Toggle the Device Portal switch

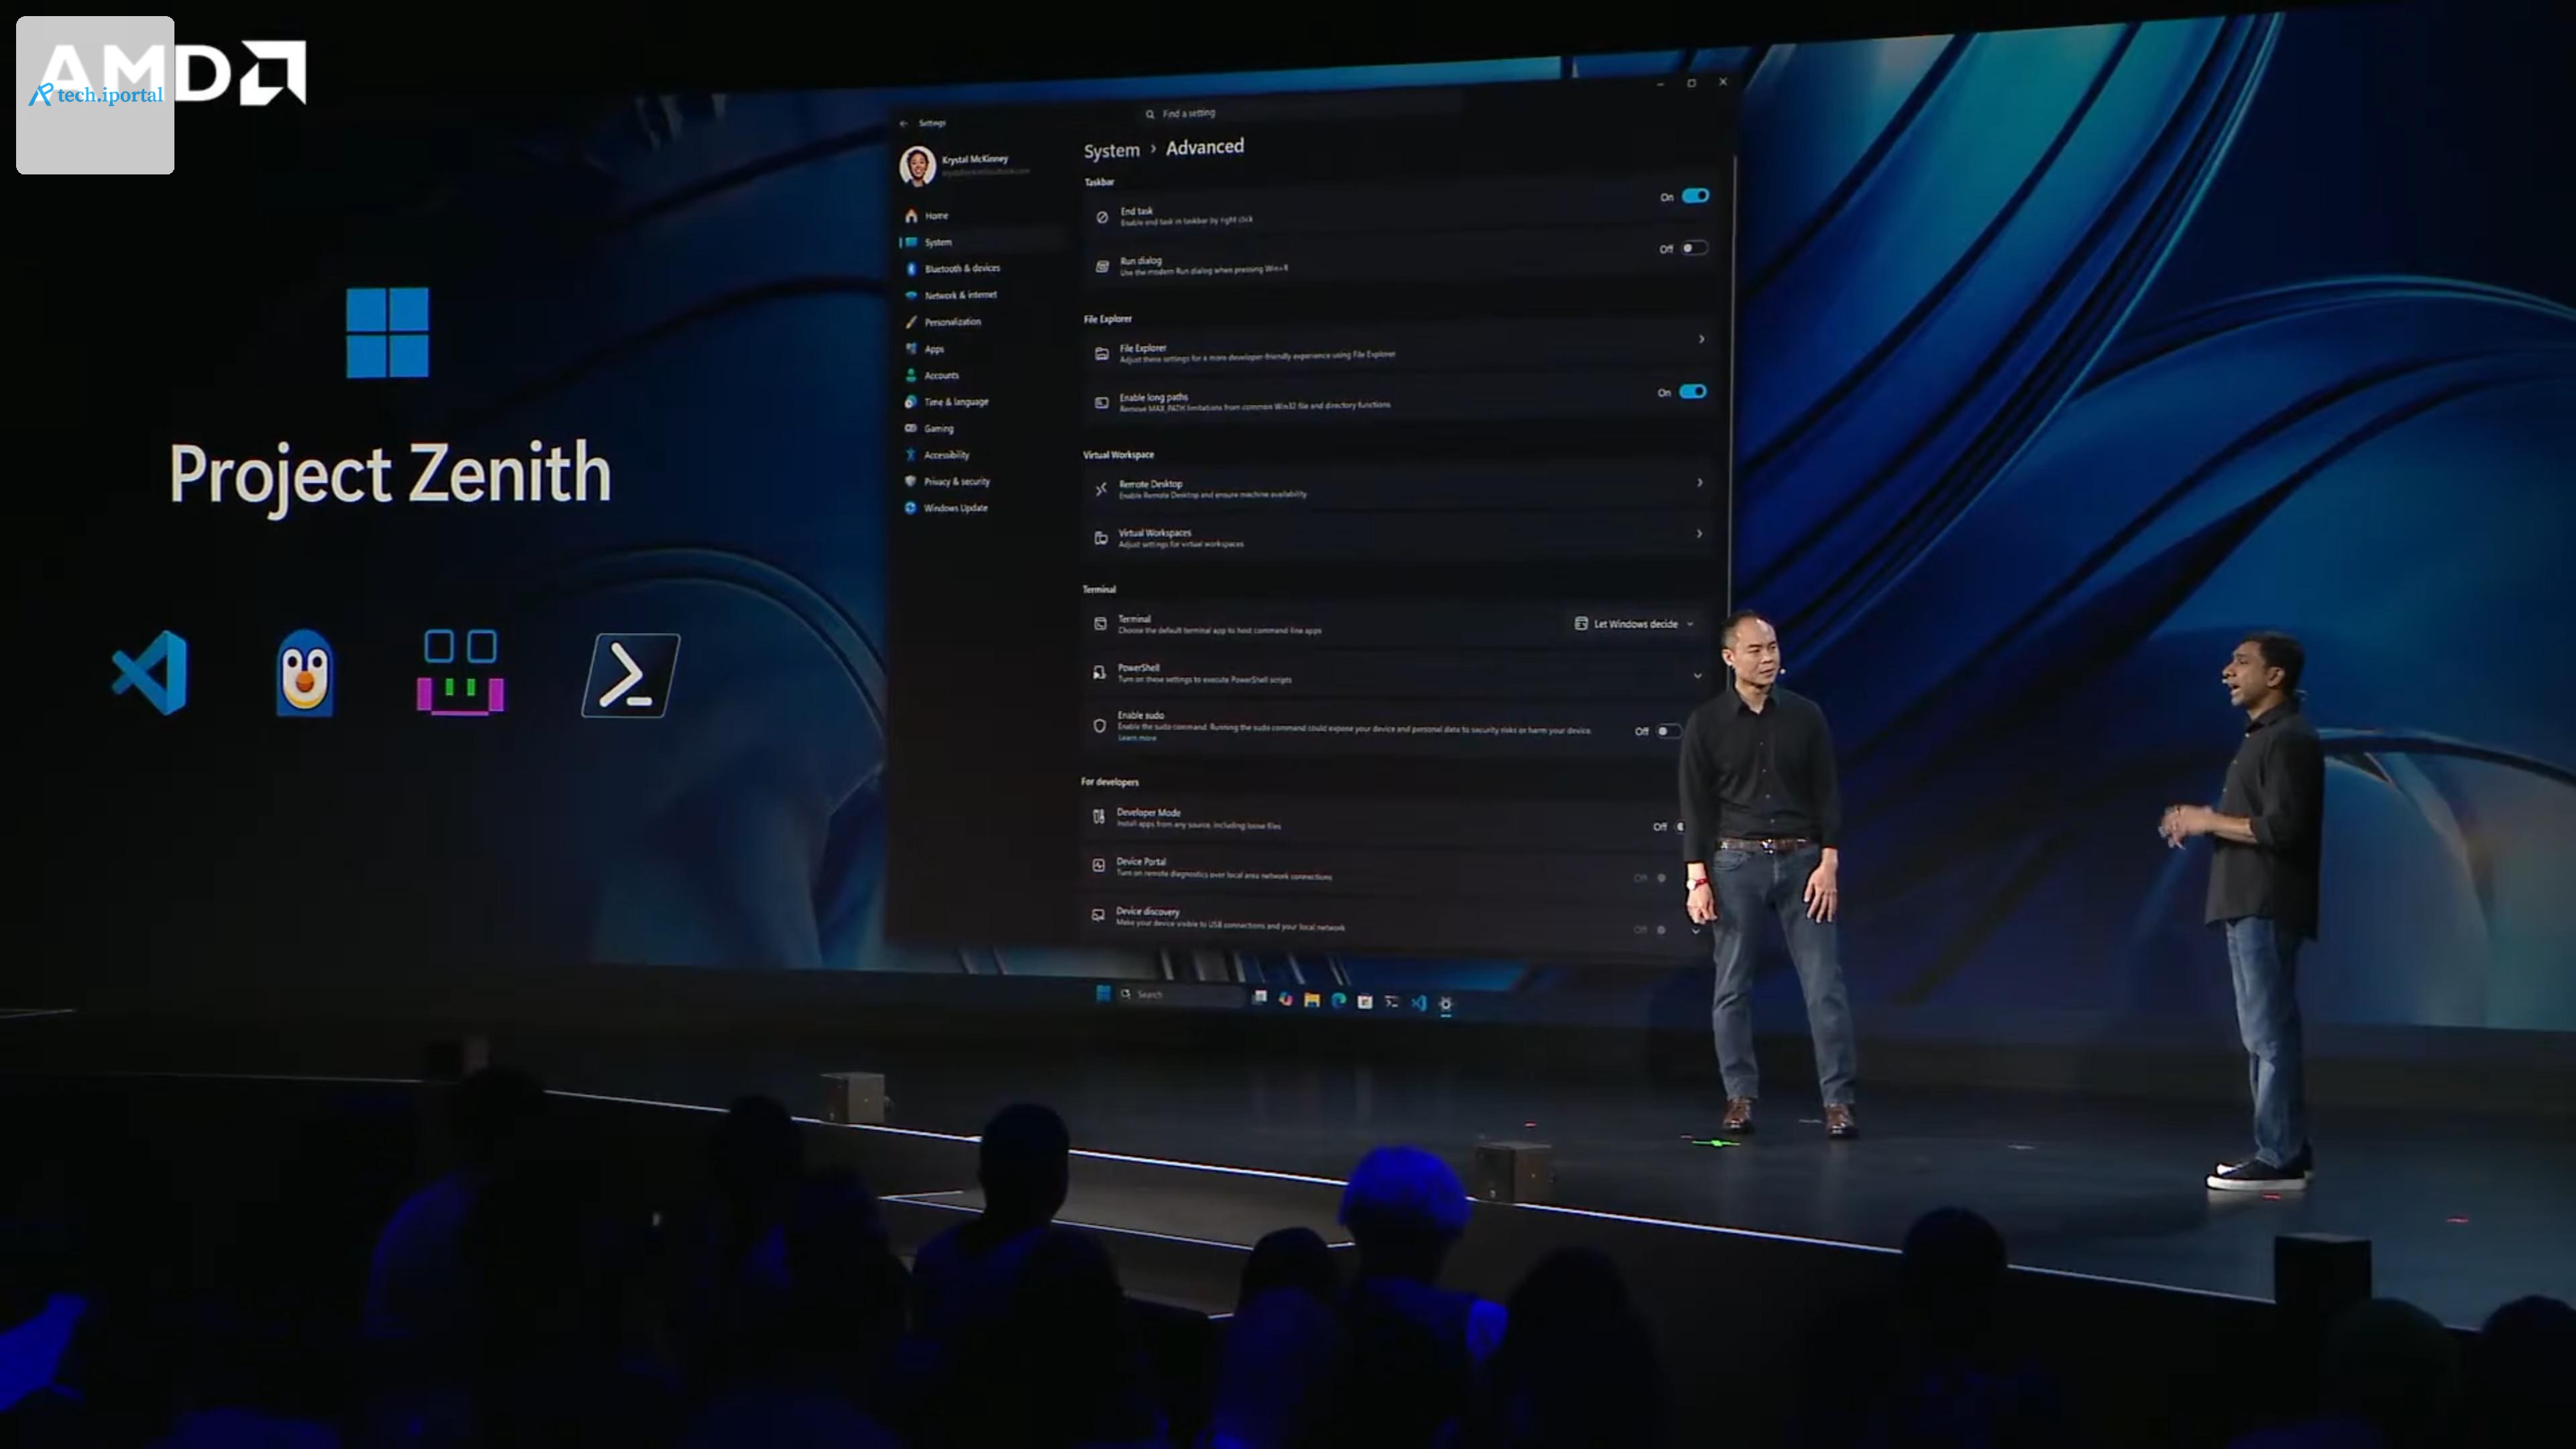1661,878
